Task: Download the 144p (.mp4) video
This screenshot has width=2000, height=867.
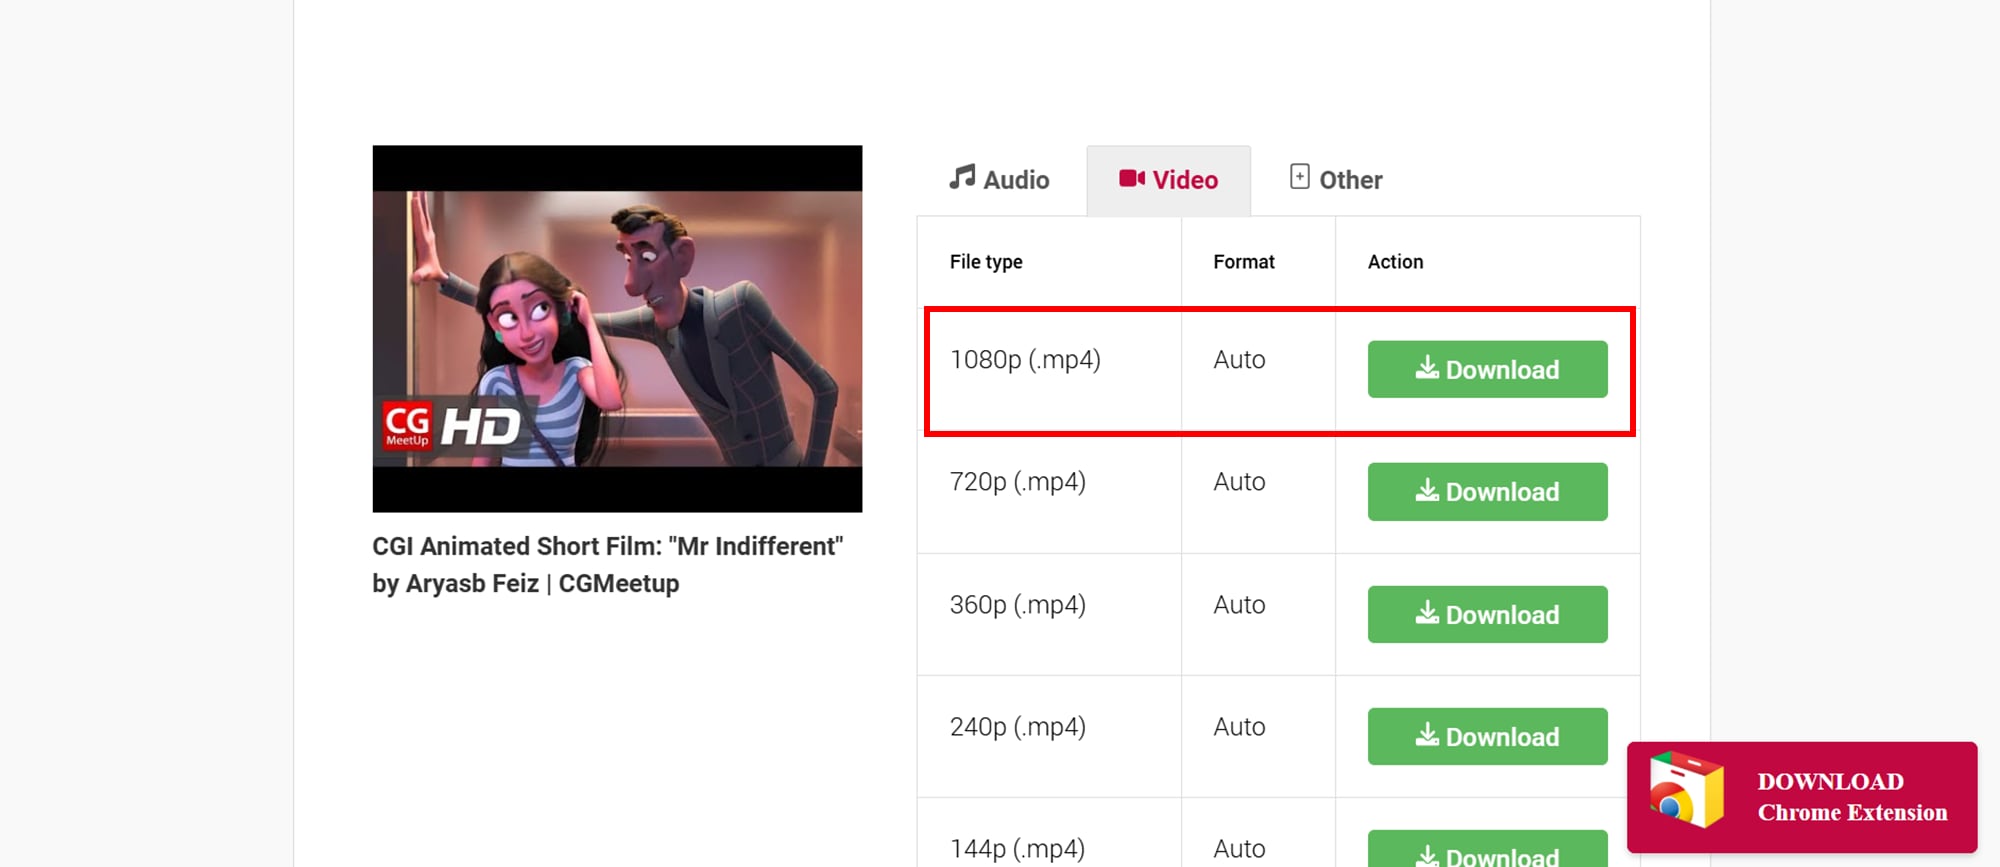Action: [1487, 852]
